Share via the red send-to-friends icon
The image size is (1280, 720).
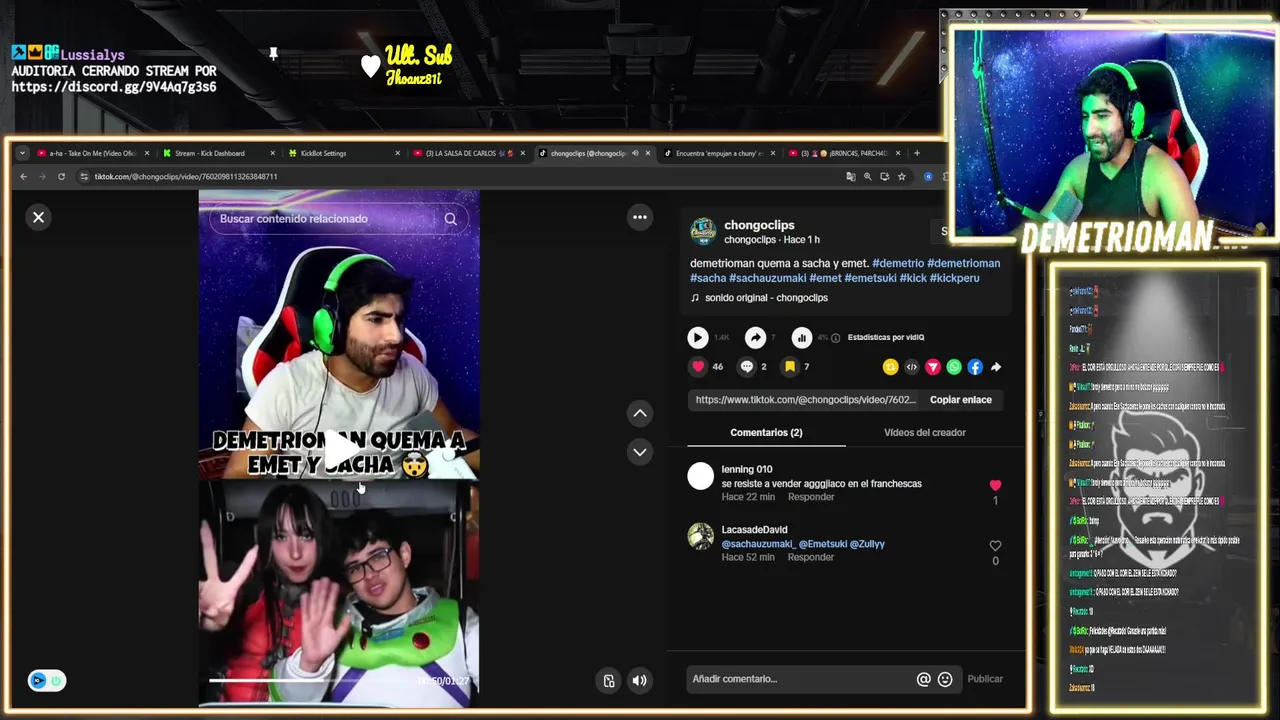tap(933, 367)
